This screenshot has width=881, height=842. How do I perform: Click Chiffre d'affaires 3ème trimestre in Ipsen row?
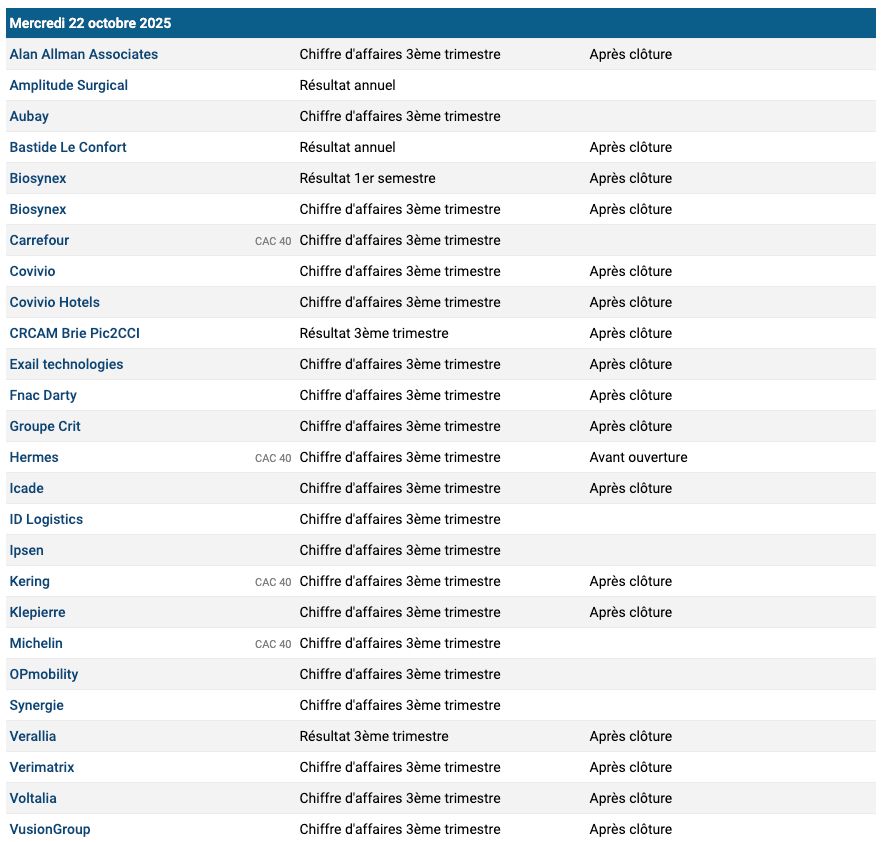coord(400,550)
